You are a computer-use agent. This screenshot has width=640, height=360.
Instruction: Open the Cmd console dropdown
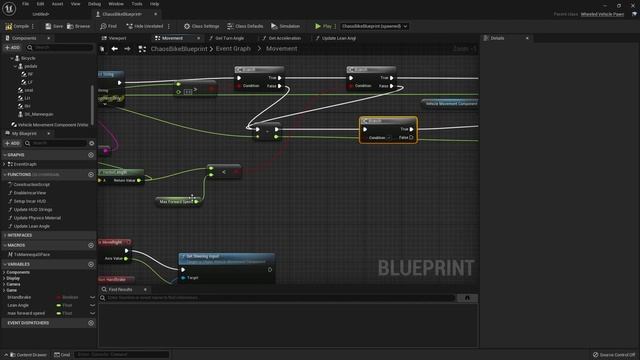[x=62, y=355]
